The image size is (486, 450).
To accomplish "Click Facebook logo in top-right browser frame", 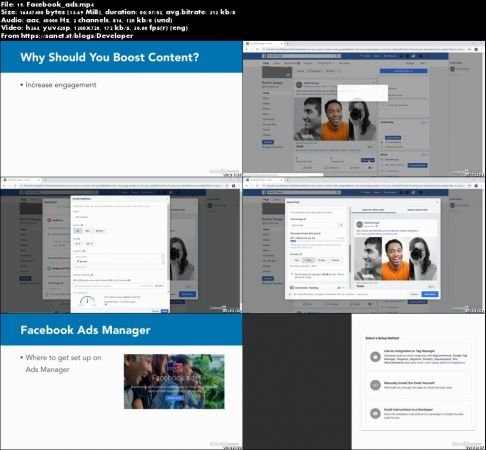I will coord(264,56).
